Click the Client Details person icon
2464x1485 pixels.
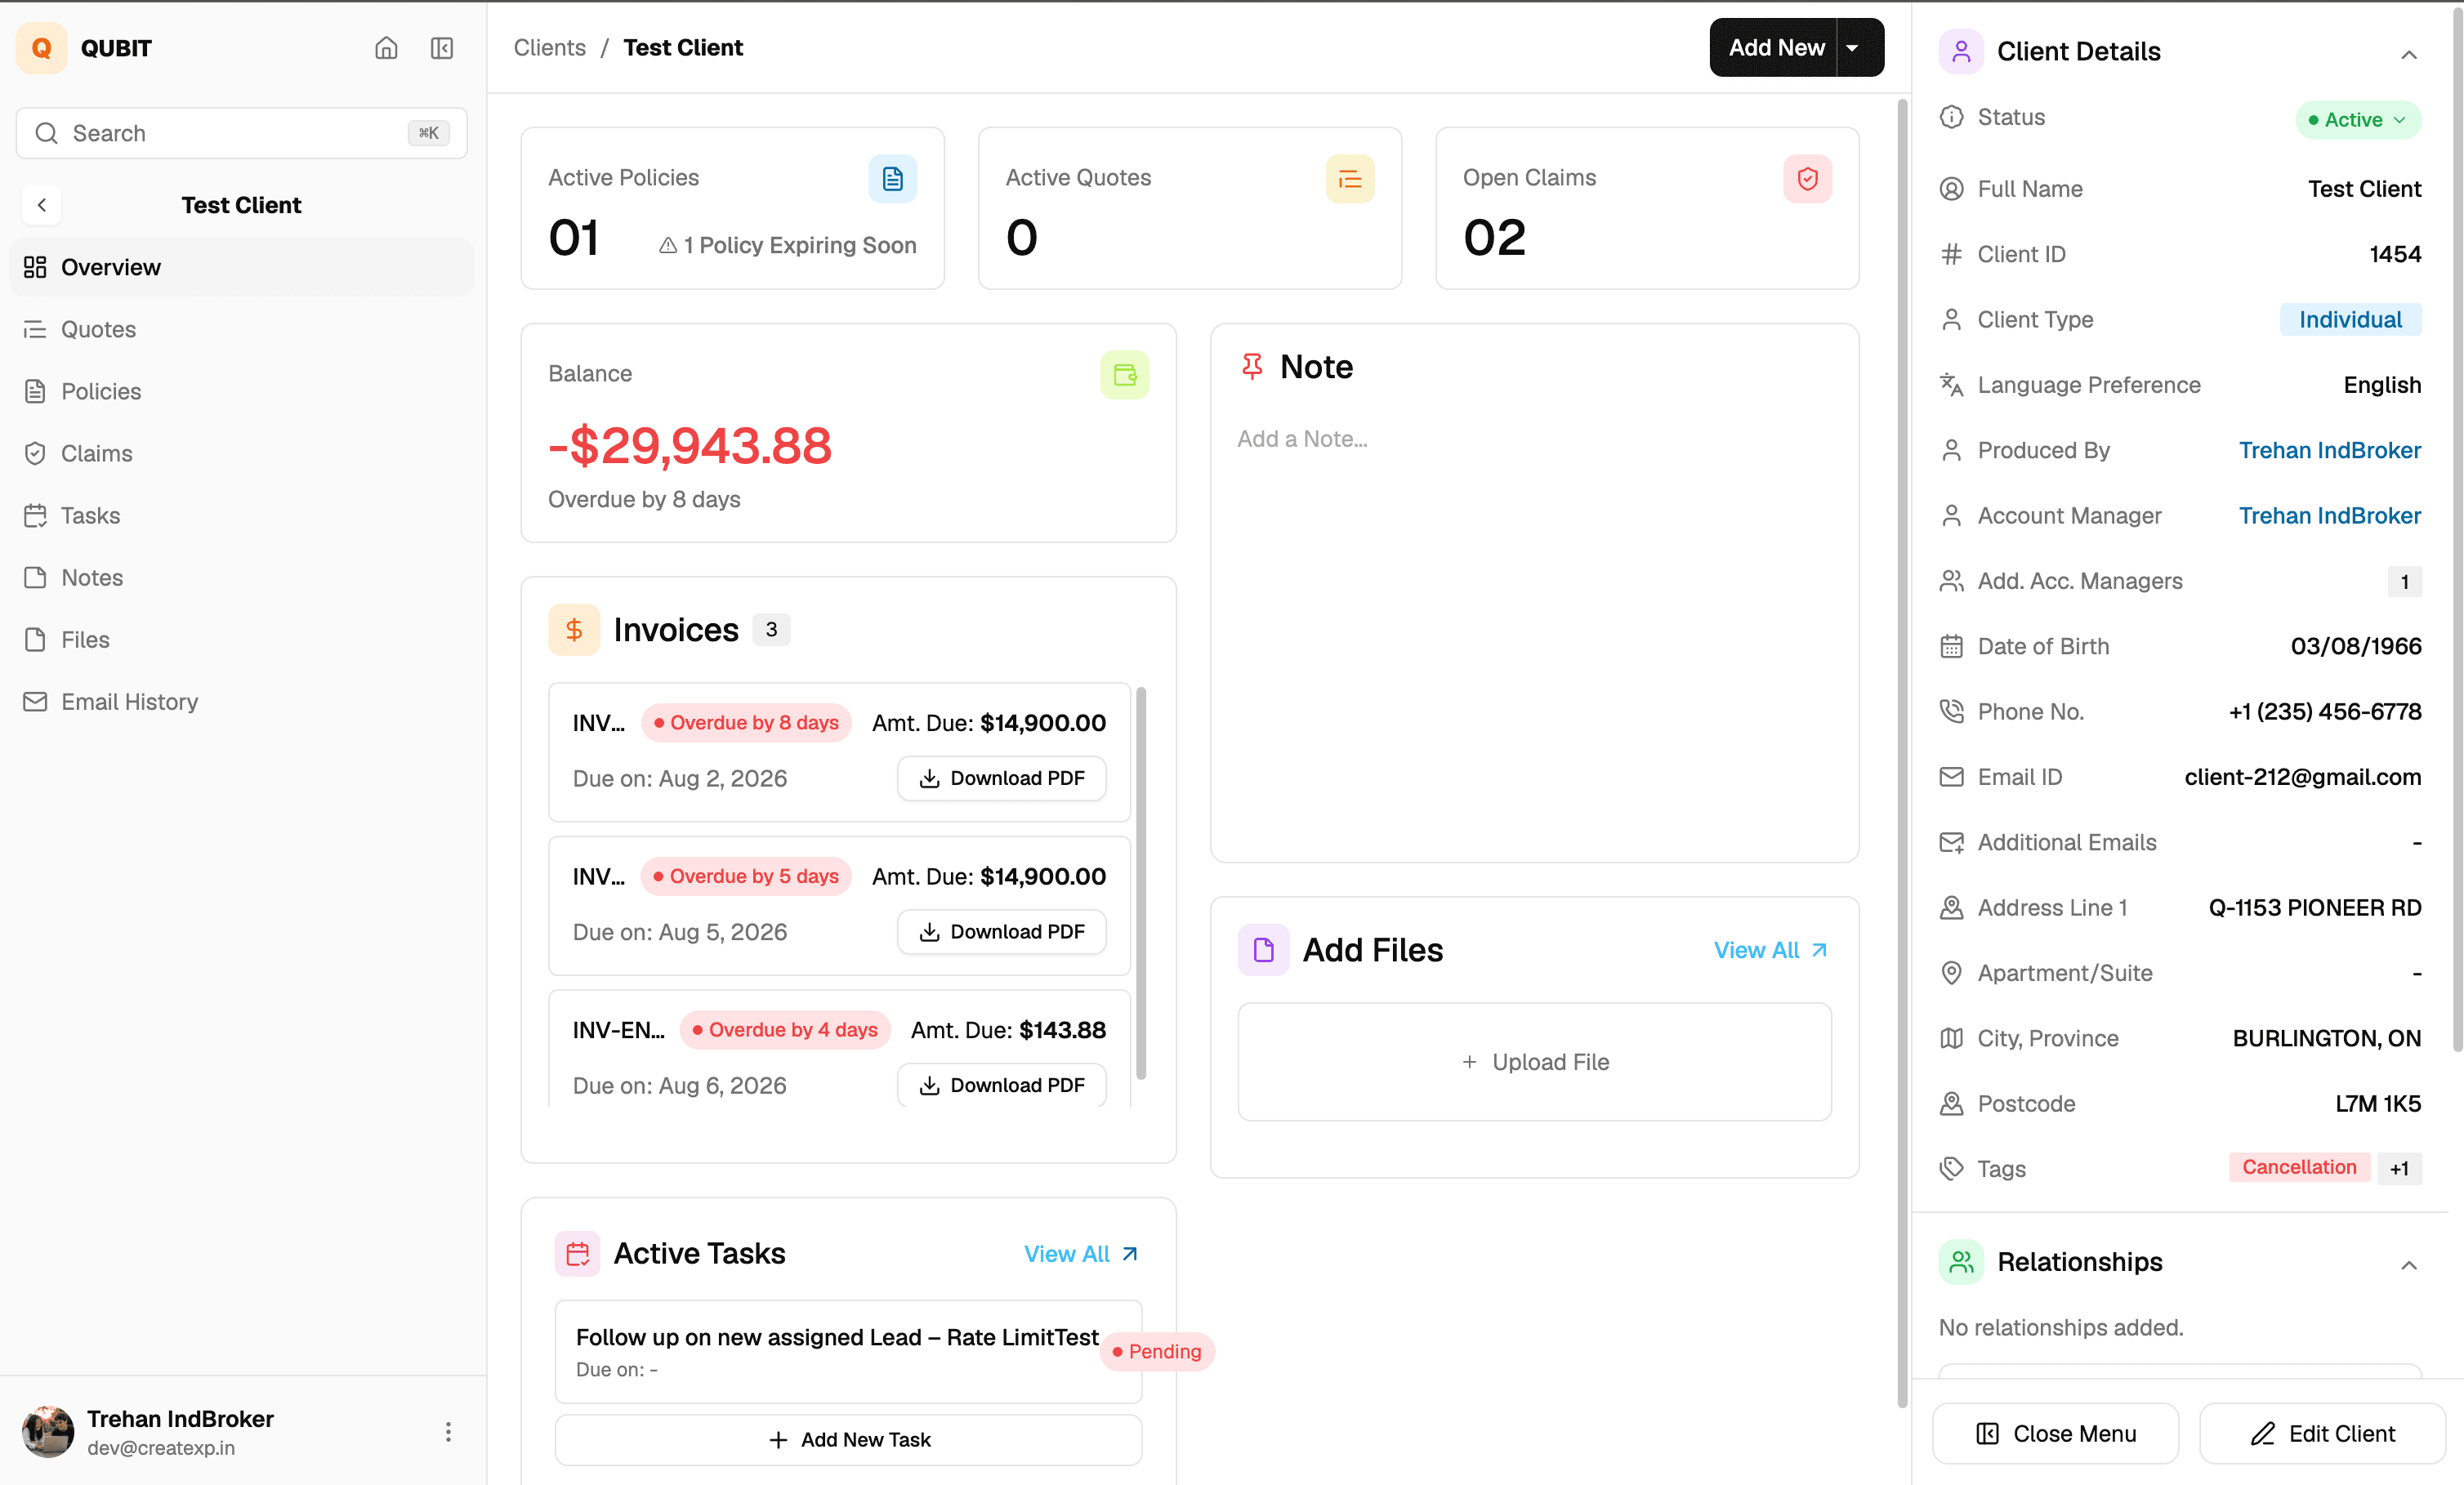click(1961, 51)
